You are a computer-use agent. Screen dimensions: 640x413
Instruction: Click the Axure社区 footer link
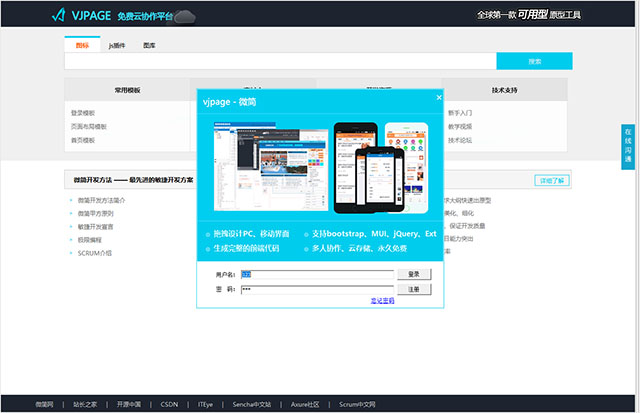click(305, 404)
